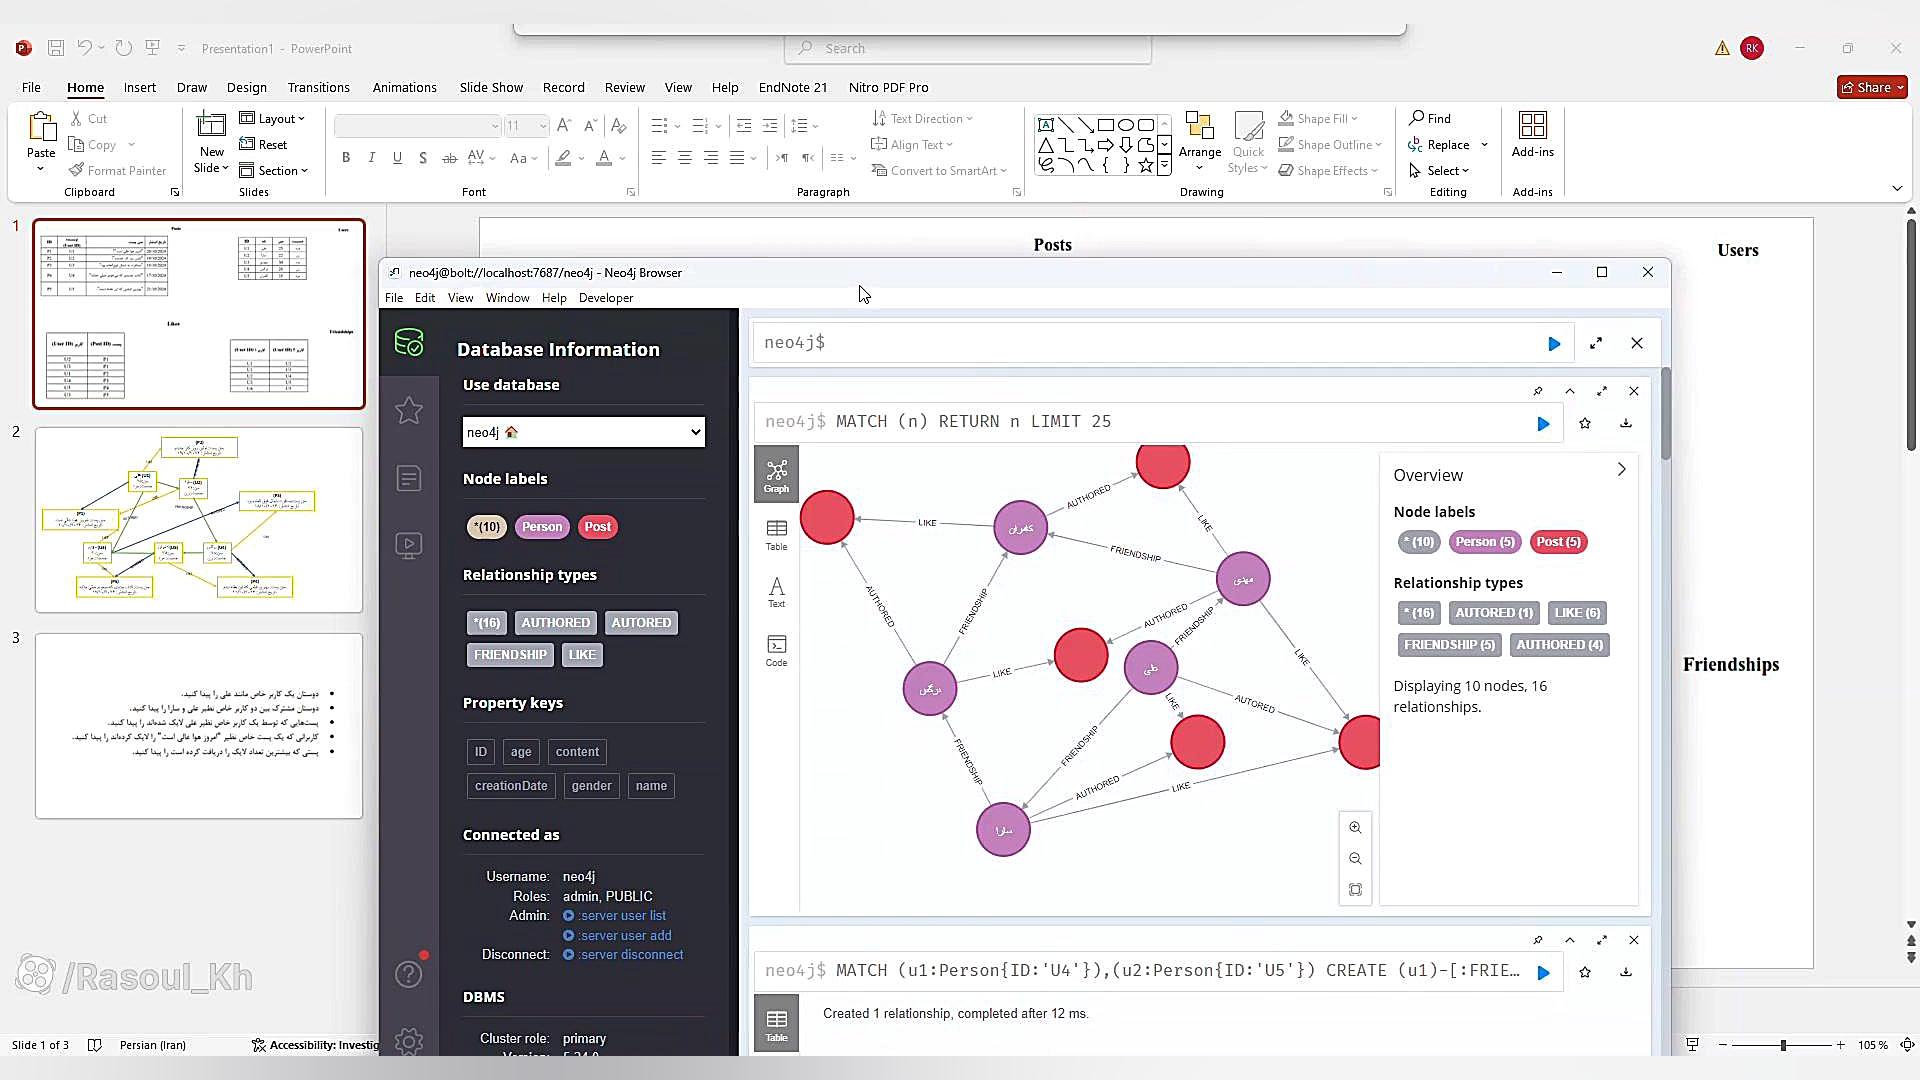Toggle Bold formatting in Font group
Image resolution: width=1920 pixels, height=1080 pixels.
[x=346, y=158]
